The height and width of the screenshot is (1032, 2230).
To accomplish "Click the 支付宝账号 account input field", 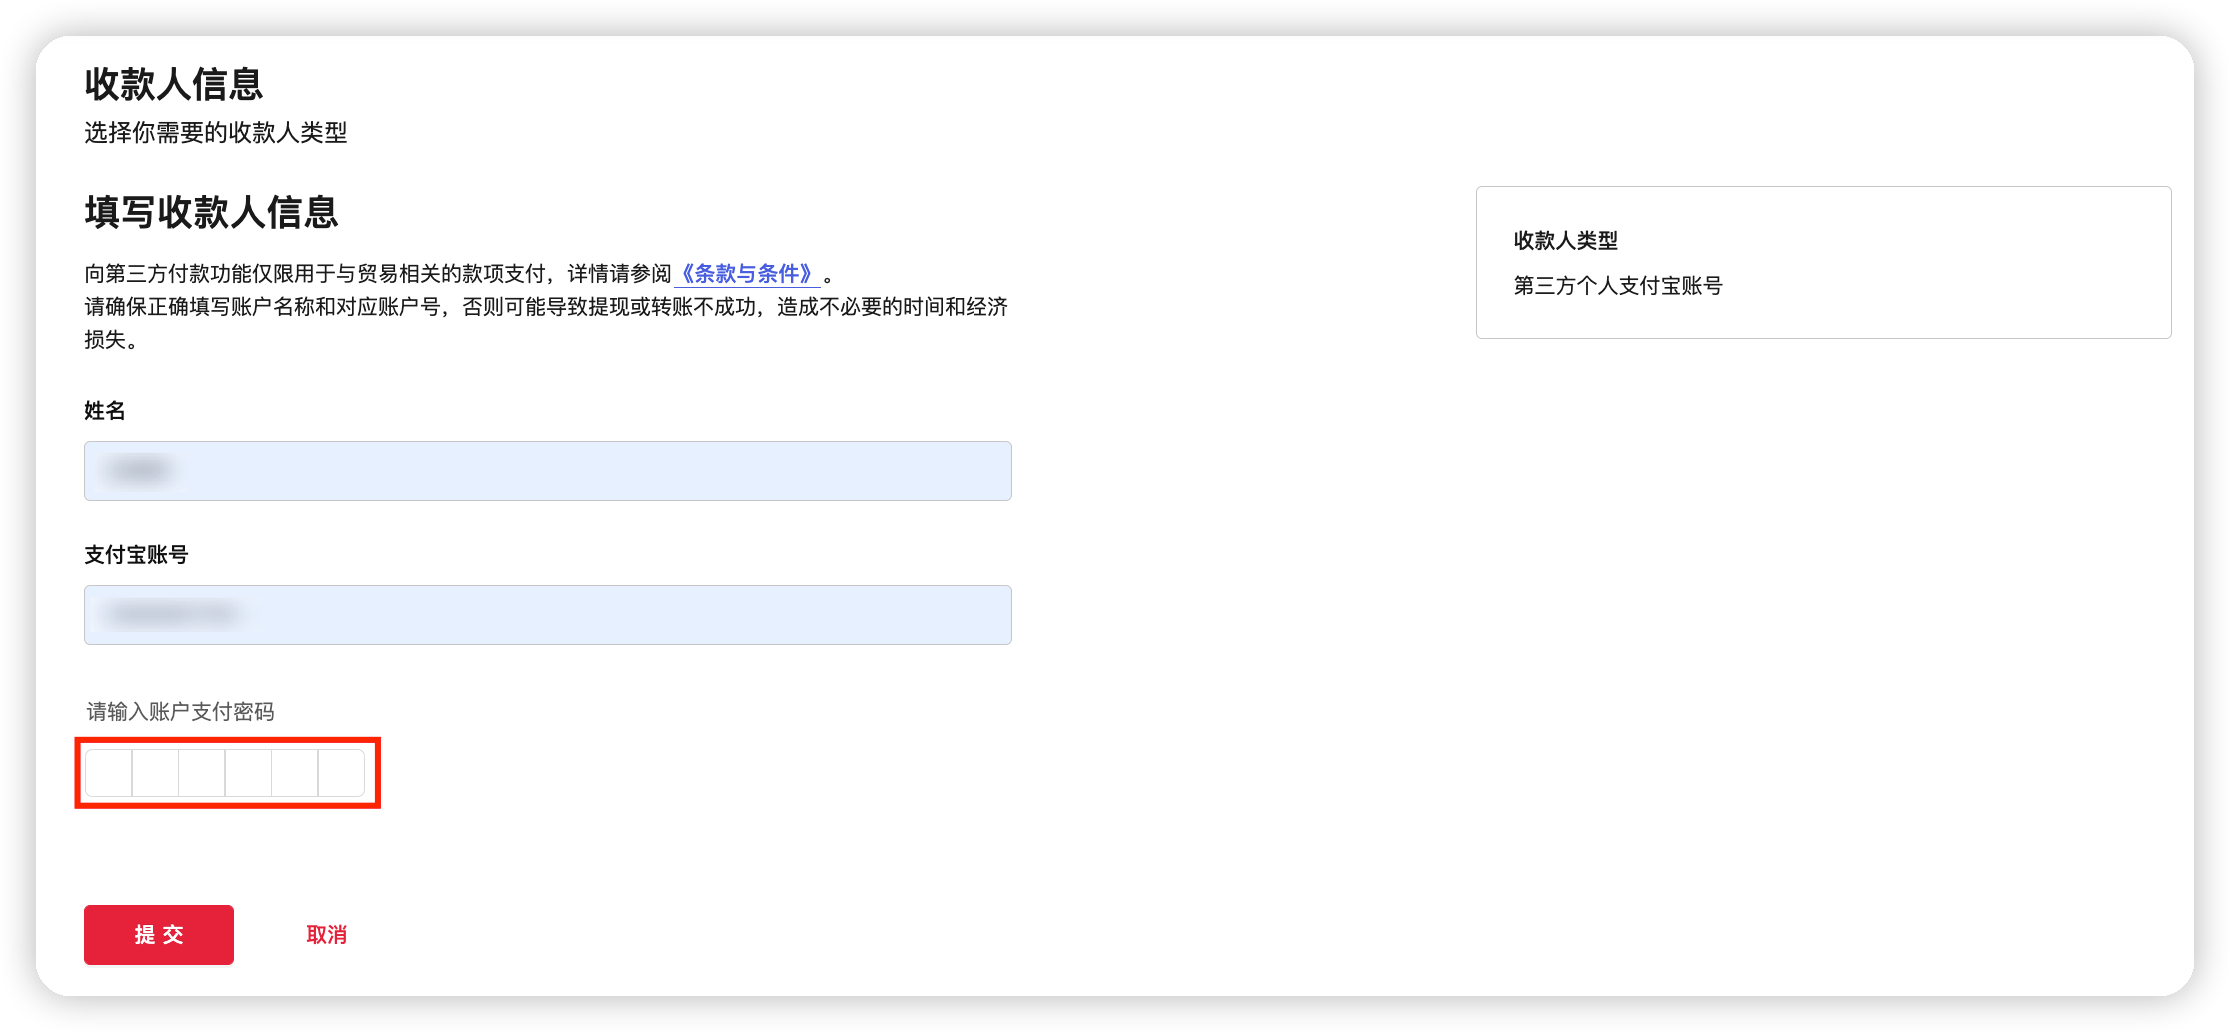I will click(x=547, y=614).
